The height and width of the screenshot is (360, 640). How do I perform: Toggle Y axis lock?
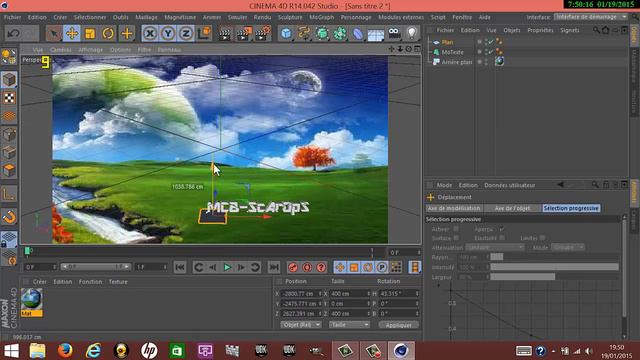coord(168,33)
